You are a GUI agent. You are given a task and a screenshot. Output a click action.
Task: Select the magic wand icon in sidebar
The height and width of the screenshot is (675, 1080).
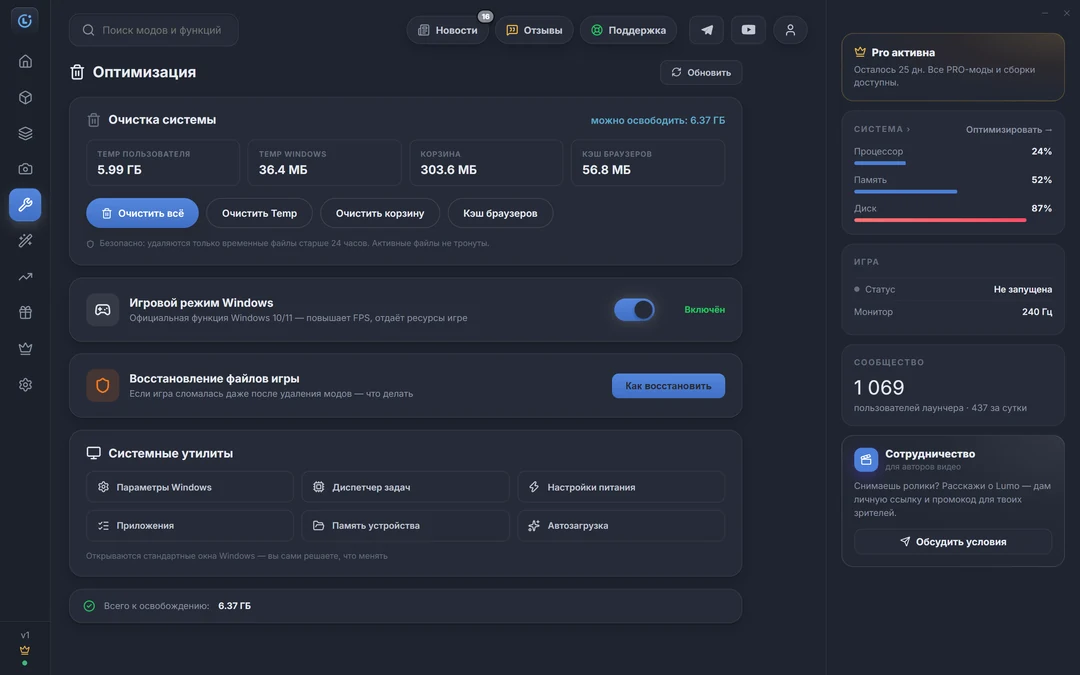click(25, 240)
